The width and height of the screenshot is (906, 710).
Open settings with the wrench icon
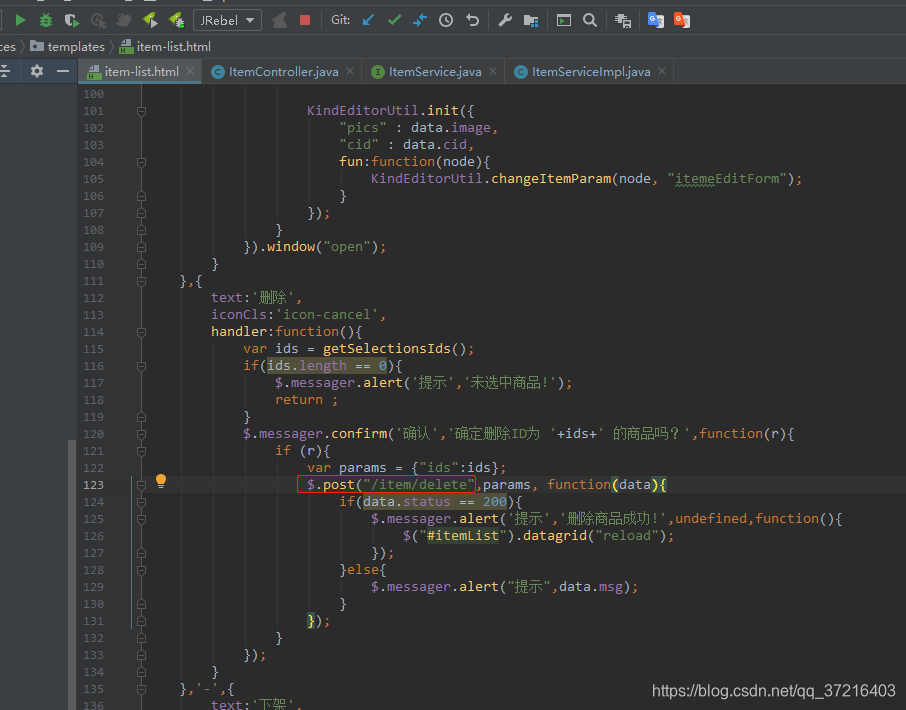pos(505,21)
